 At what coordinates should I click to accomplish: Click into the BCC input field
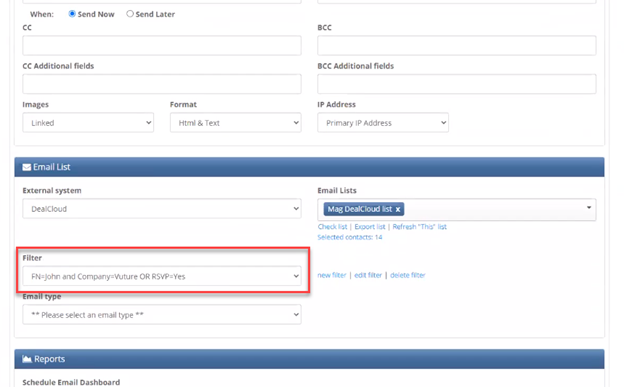456,45
